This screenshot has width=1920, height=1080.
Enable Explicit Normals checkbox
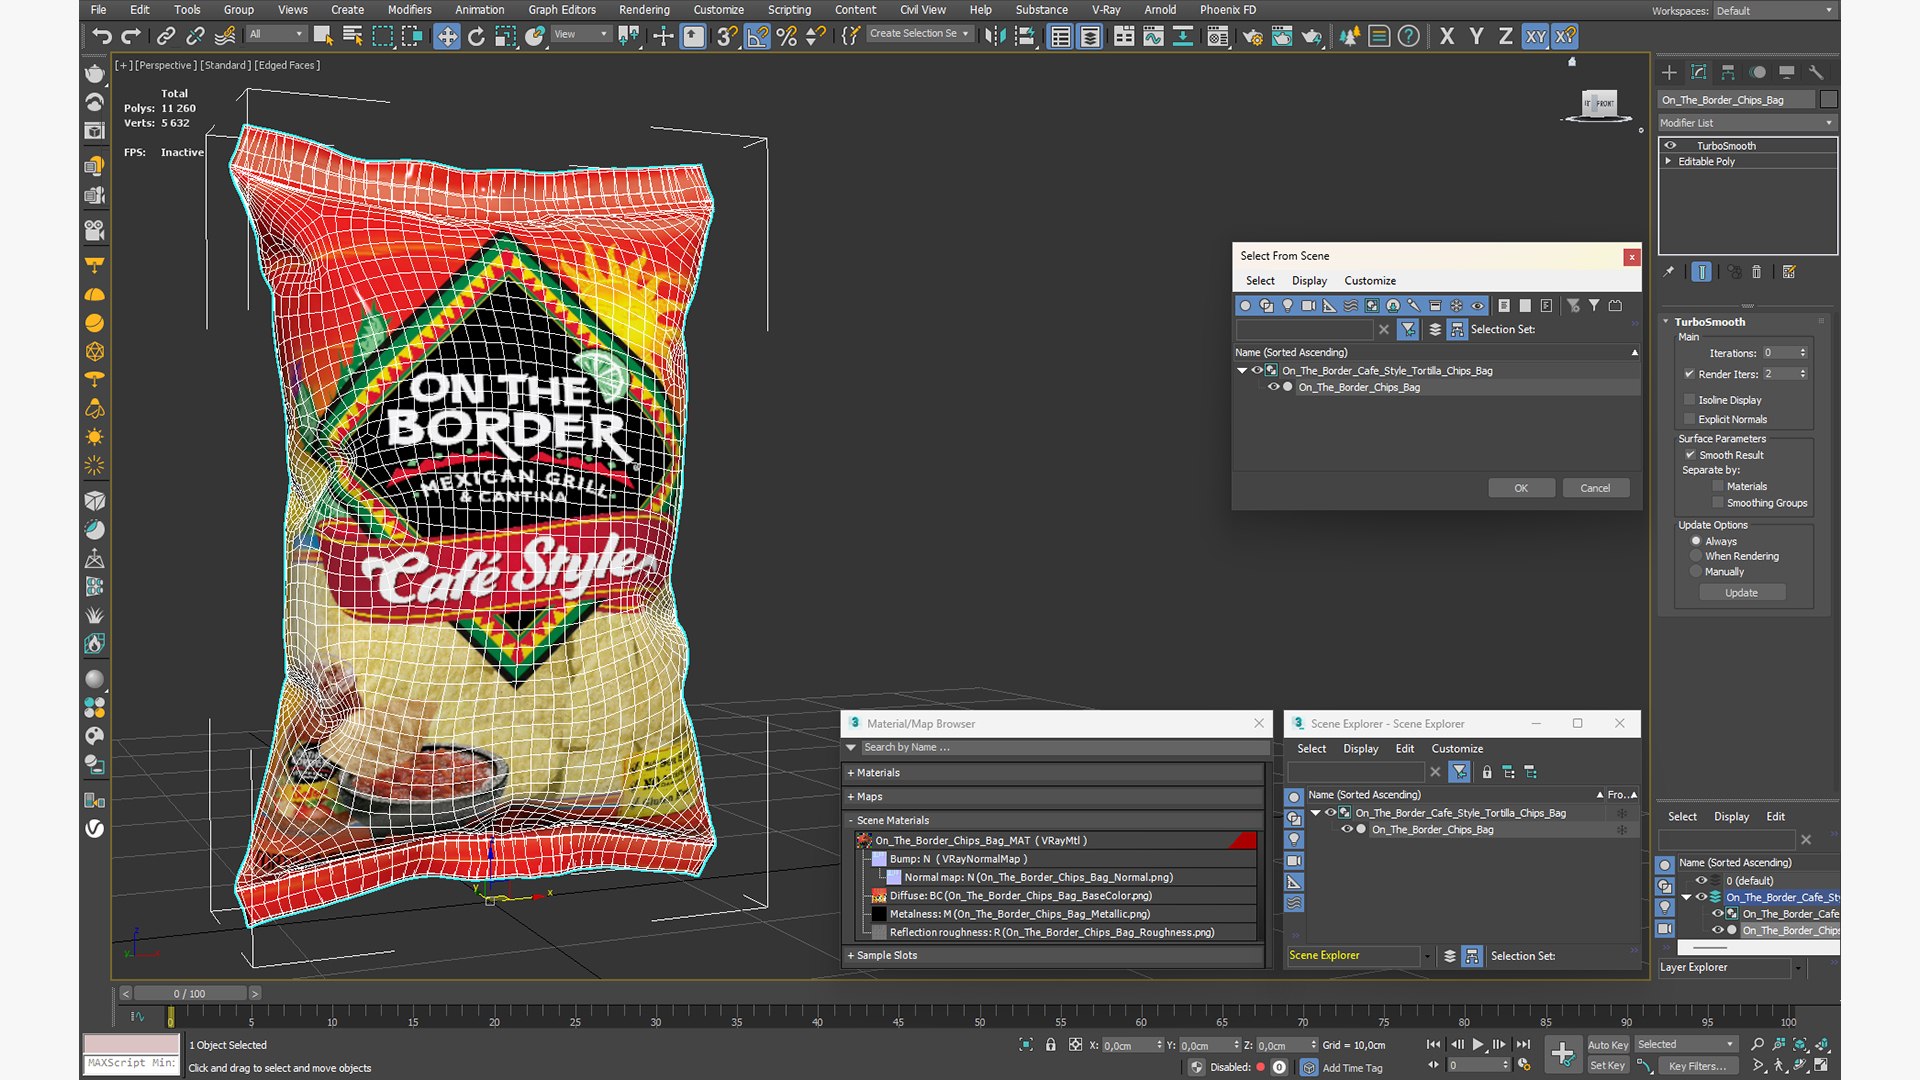tap(1690, 419)
